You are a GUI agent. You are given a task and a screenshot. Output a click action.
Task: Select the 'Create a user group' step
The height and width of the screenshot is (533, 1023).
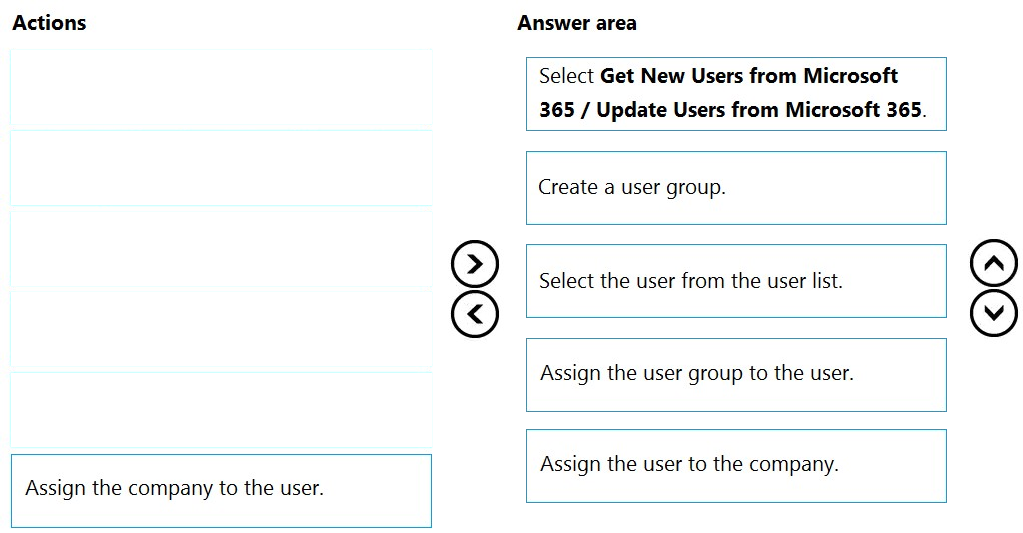point(736,188)
